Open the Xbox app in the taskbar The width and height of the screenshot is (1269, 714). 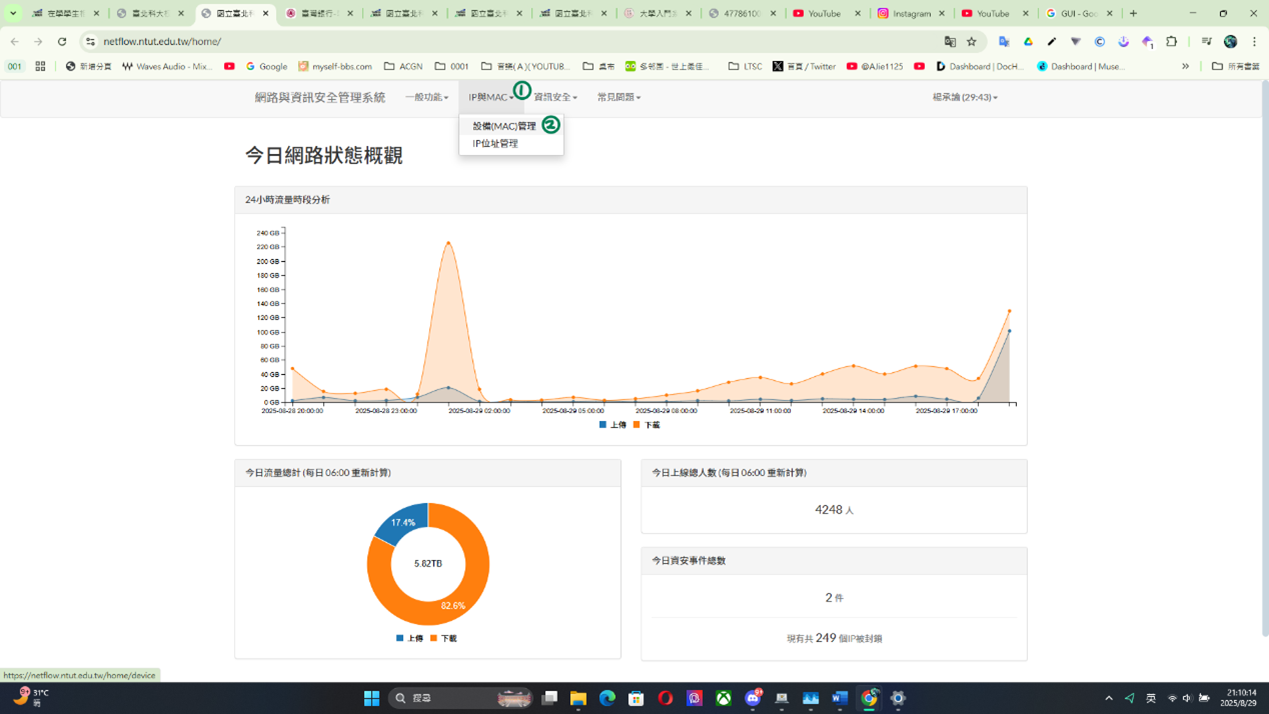(723, 698)
